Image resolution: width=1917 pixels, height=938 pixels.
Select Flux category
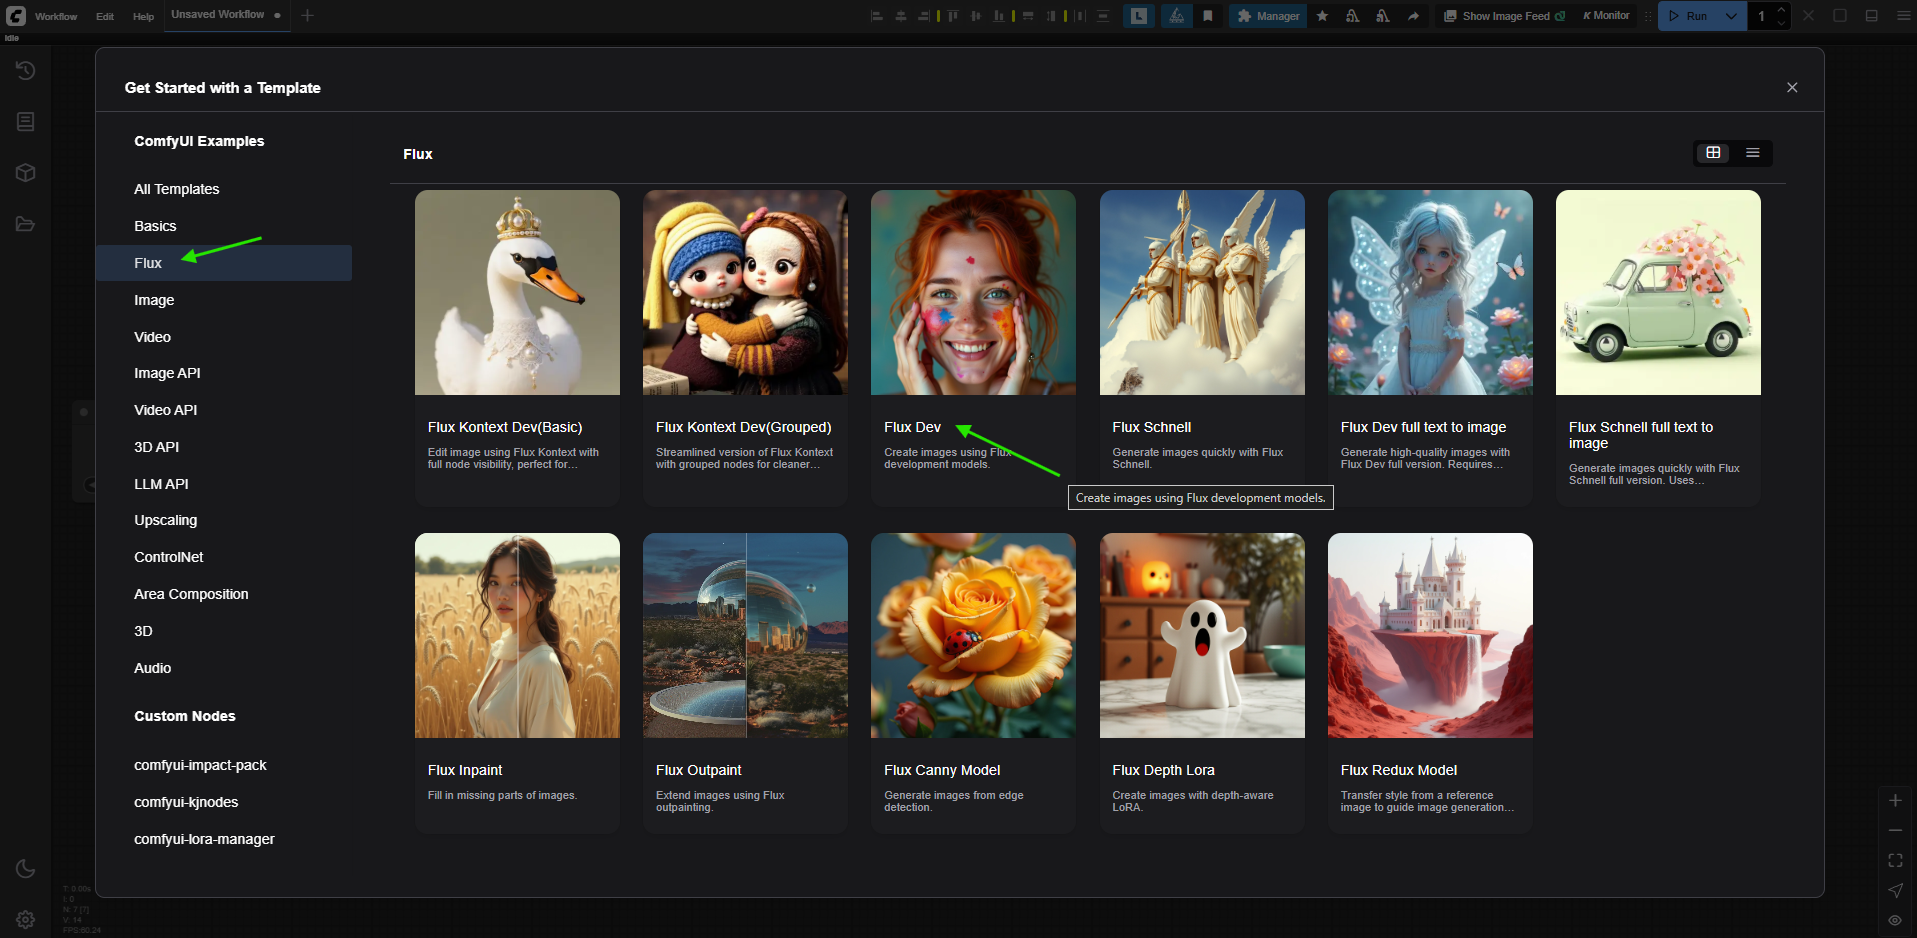[x=224, y=263]
